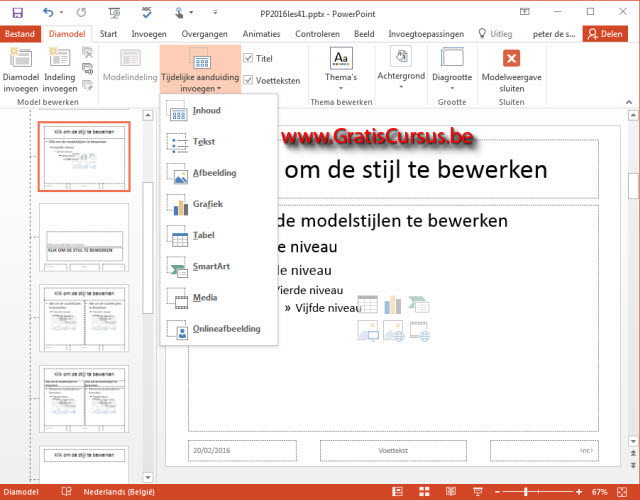Expand Tijdelijke aanduiding invoegen dropdown
This screenshot has width=640, height=500.
click(200, 70)
